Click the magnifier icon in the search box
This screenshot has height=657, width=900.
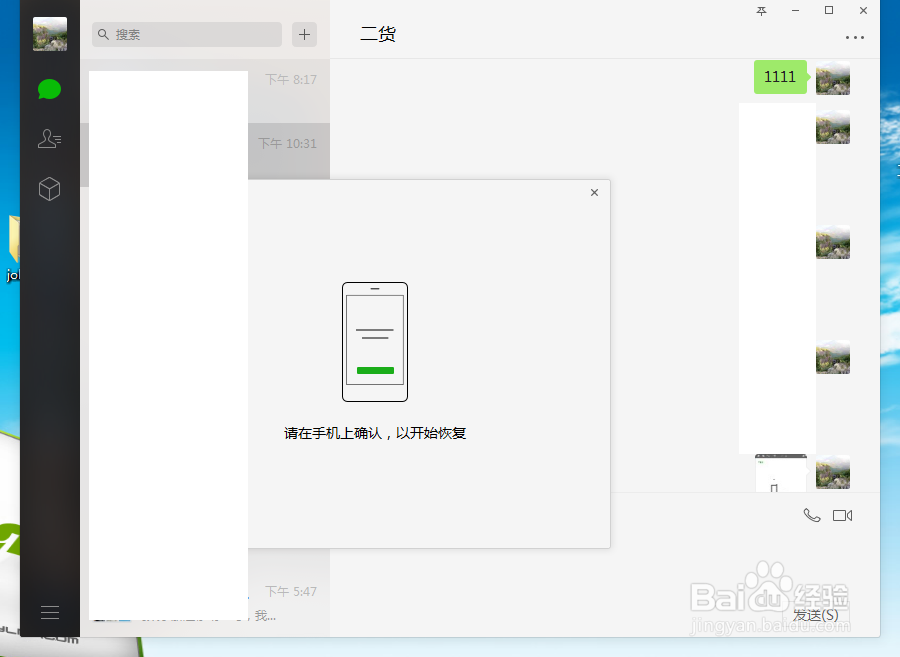click(x=104, y=34)
